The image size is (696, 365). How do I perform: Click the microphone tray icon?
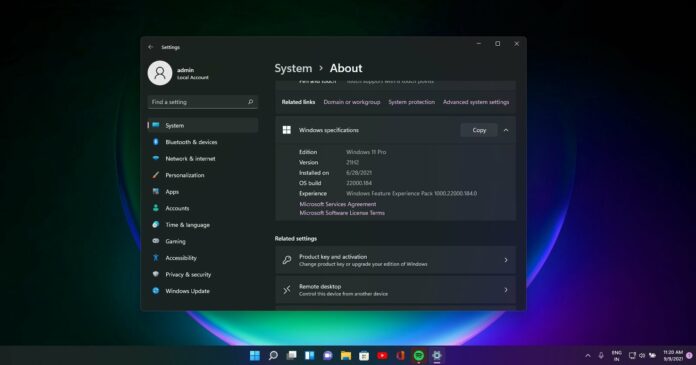[601, 355]
